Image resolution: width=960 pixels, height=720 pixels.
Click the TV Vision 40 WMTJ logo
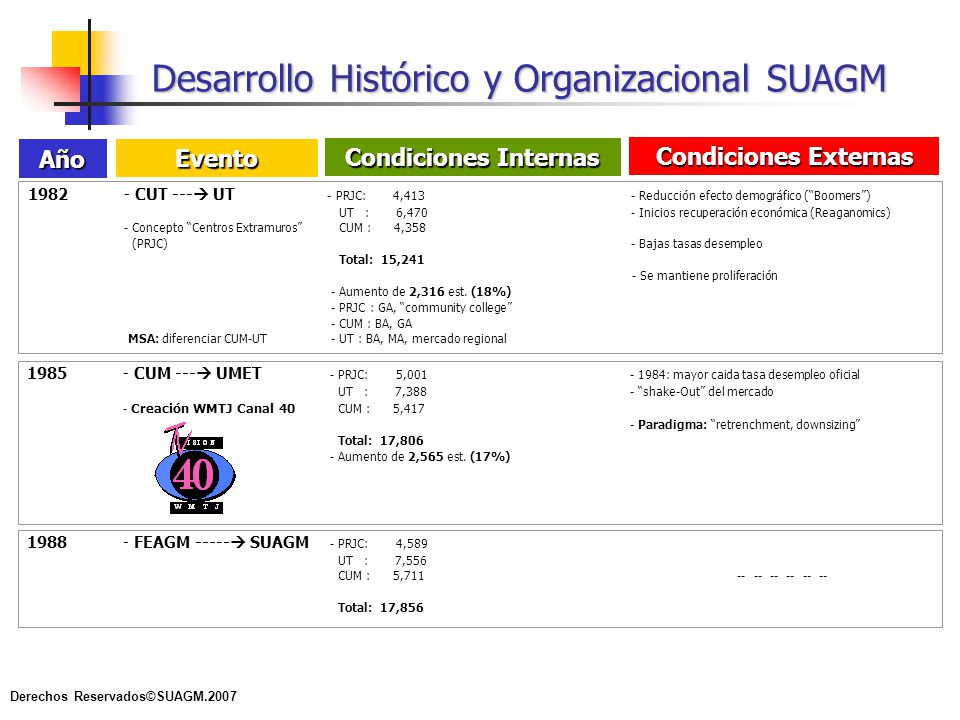point(195,468)
